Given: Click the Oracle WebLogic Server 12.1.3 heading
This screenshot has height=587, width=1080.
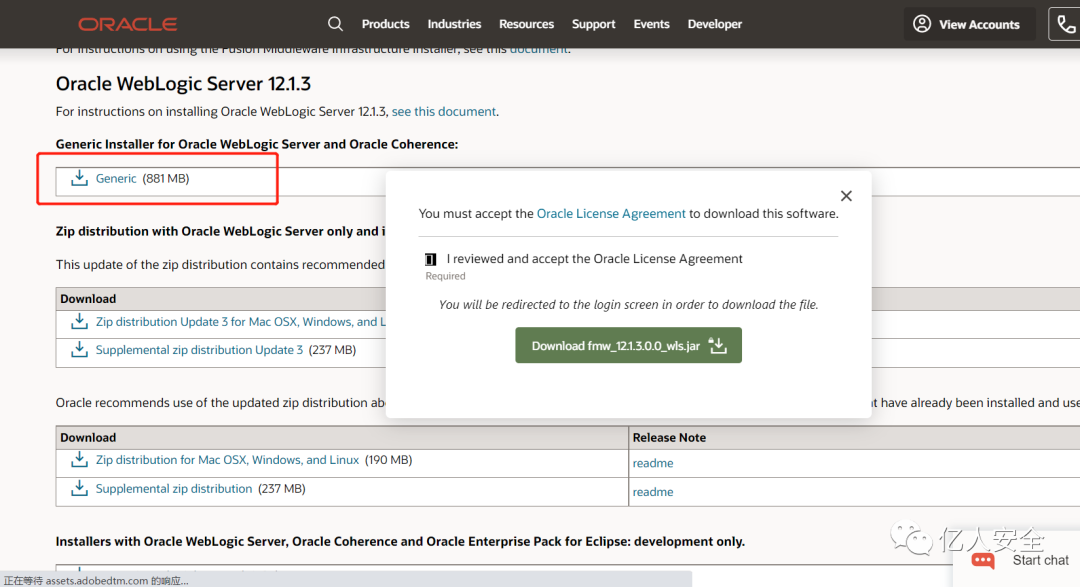Looking at the screenshot, I should [x=183, y=83].
